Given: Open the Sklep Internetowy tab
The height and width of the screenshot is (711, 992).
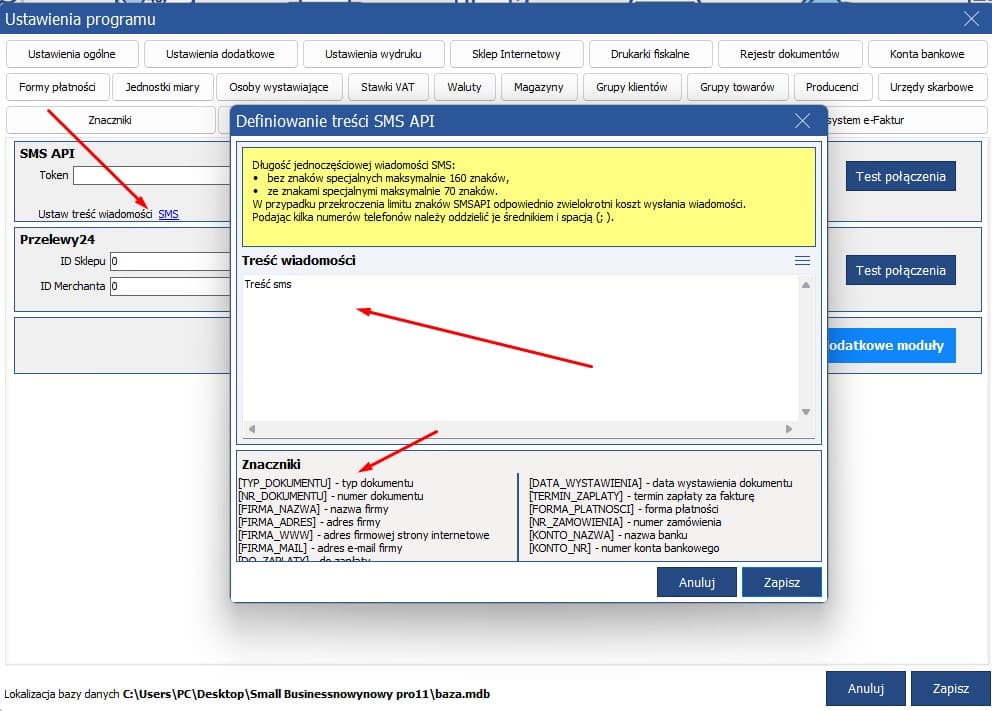Looking at the screenshot, I should tap(516, 54).
